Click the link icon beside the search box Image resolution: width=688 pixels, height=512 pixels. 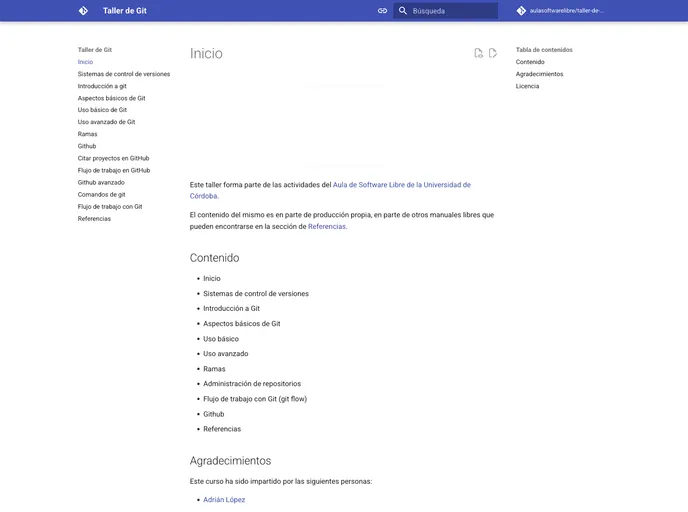(382, 11)
